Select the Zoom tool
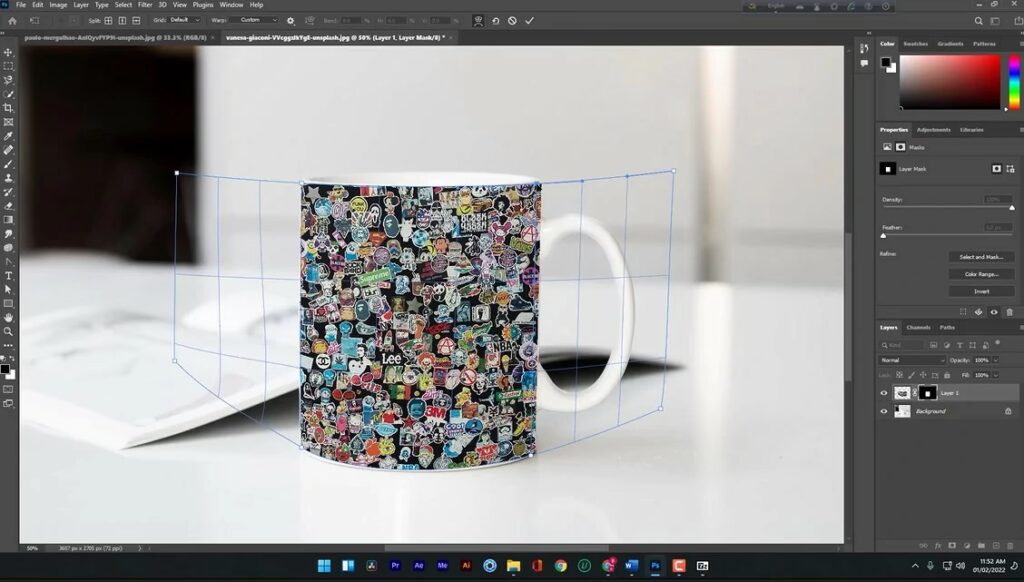Screen dimensions: 1024x582 point(8,331)
